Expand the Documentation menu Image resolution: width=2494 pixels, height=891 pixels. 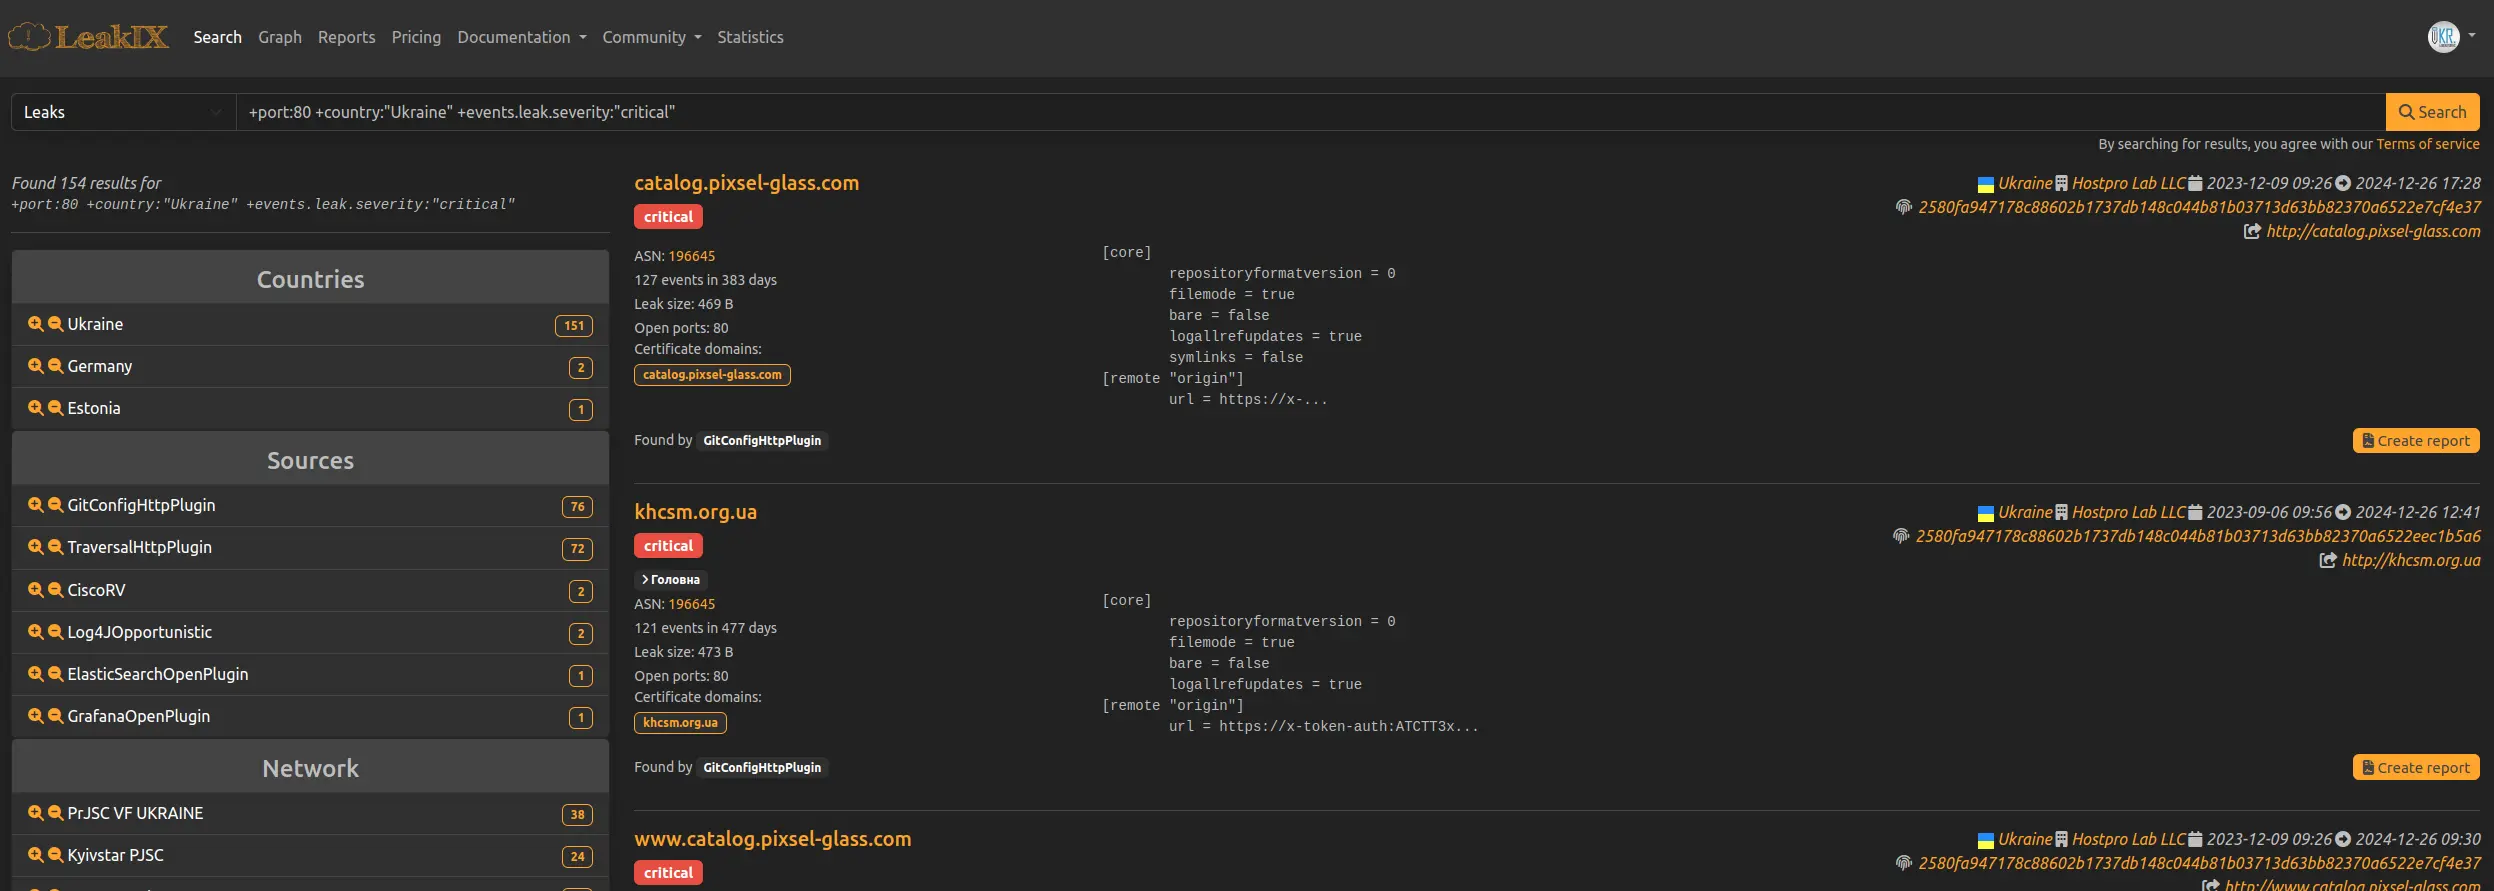click(521, 37)
